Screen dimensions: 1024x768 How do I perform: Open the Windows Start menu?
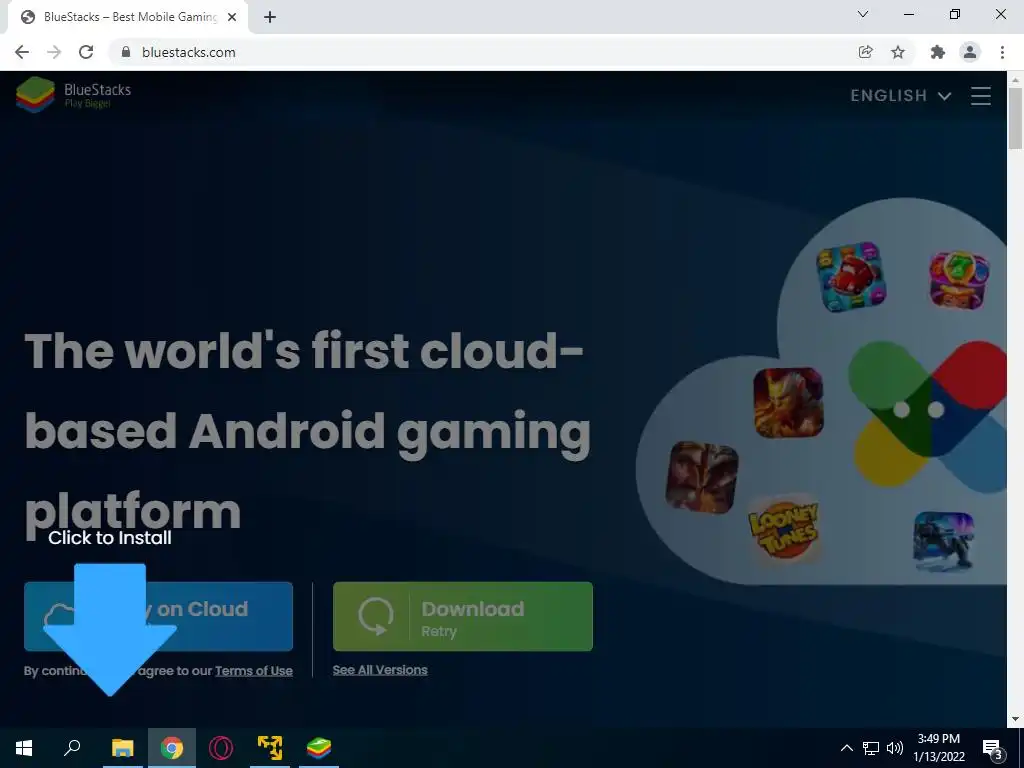point(24,748)
